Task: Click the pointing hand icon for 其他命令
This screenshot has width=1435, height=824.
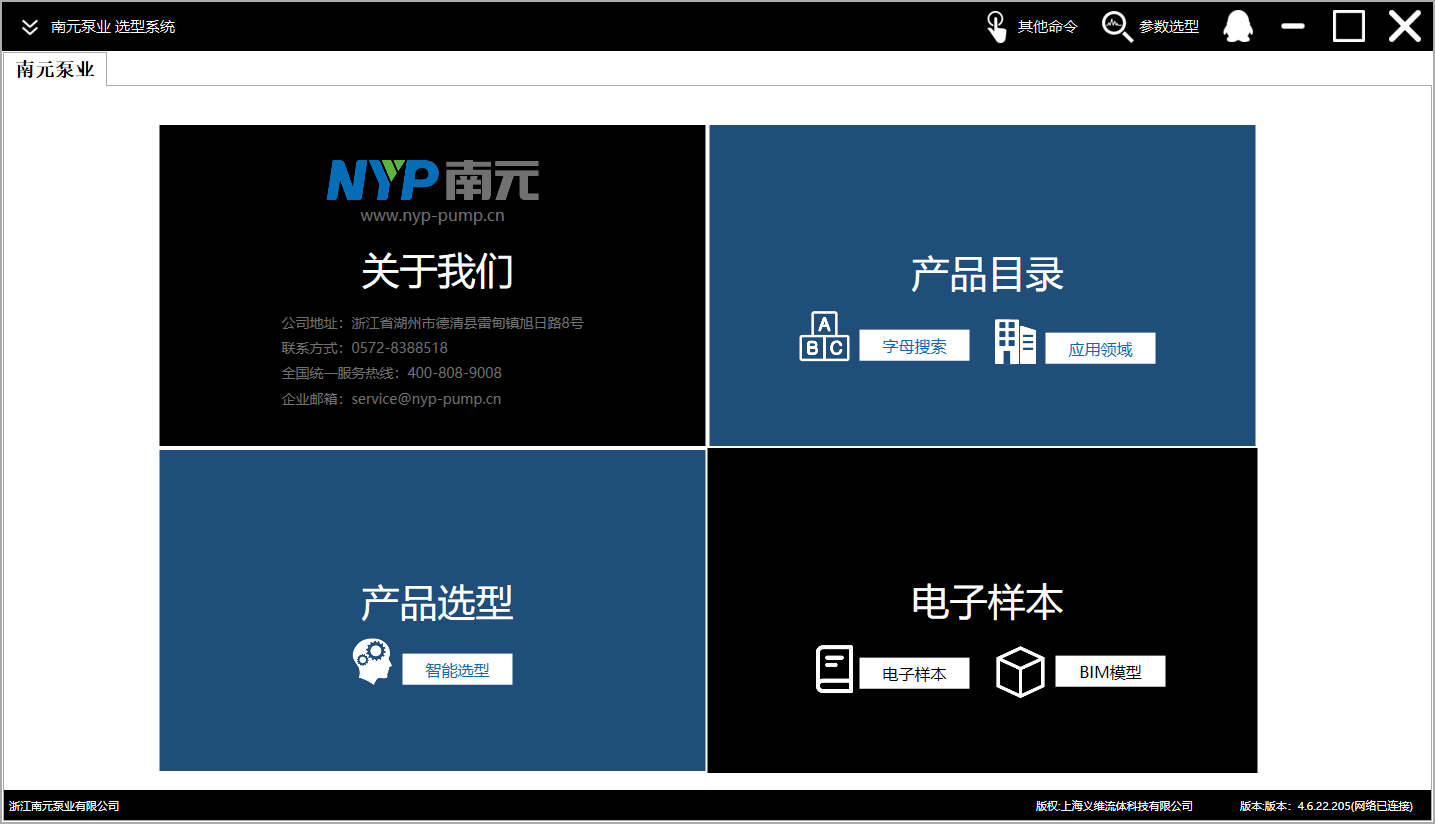Action: click(996, 27)
